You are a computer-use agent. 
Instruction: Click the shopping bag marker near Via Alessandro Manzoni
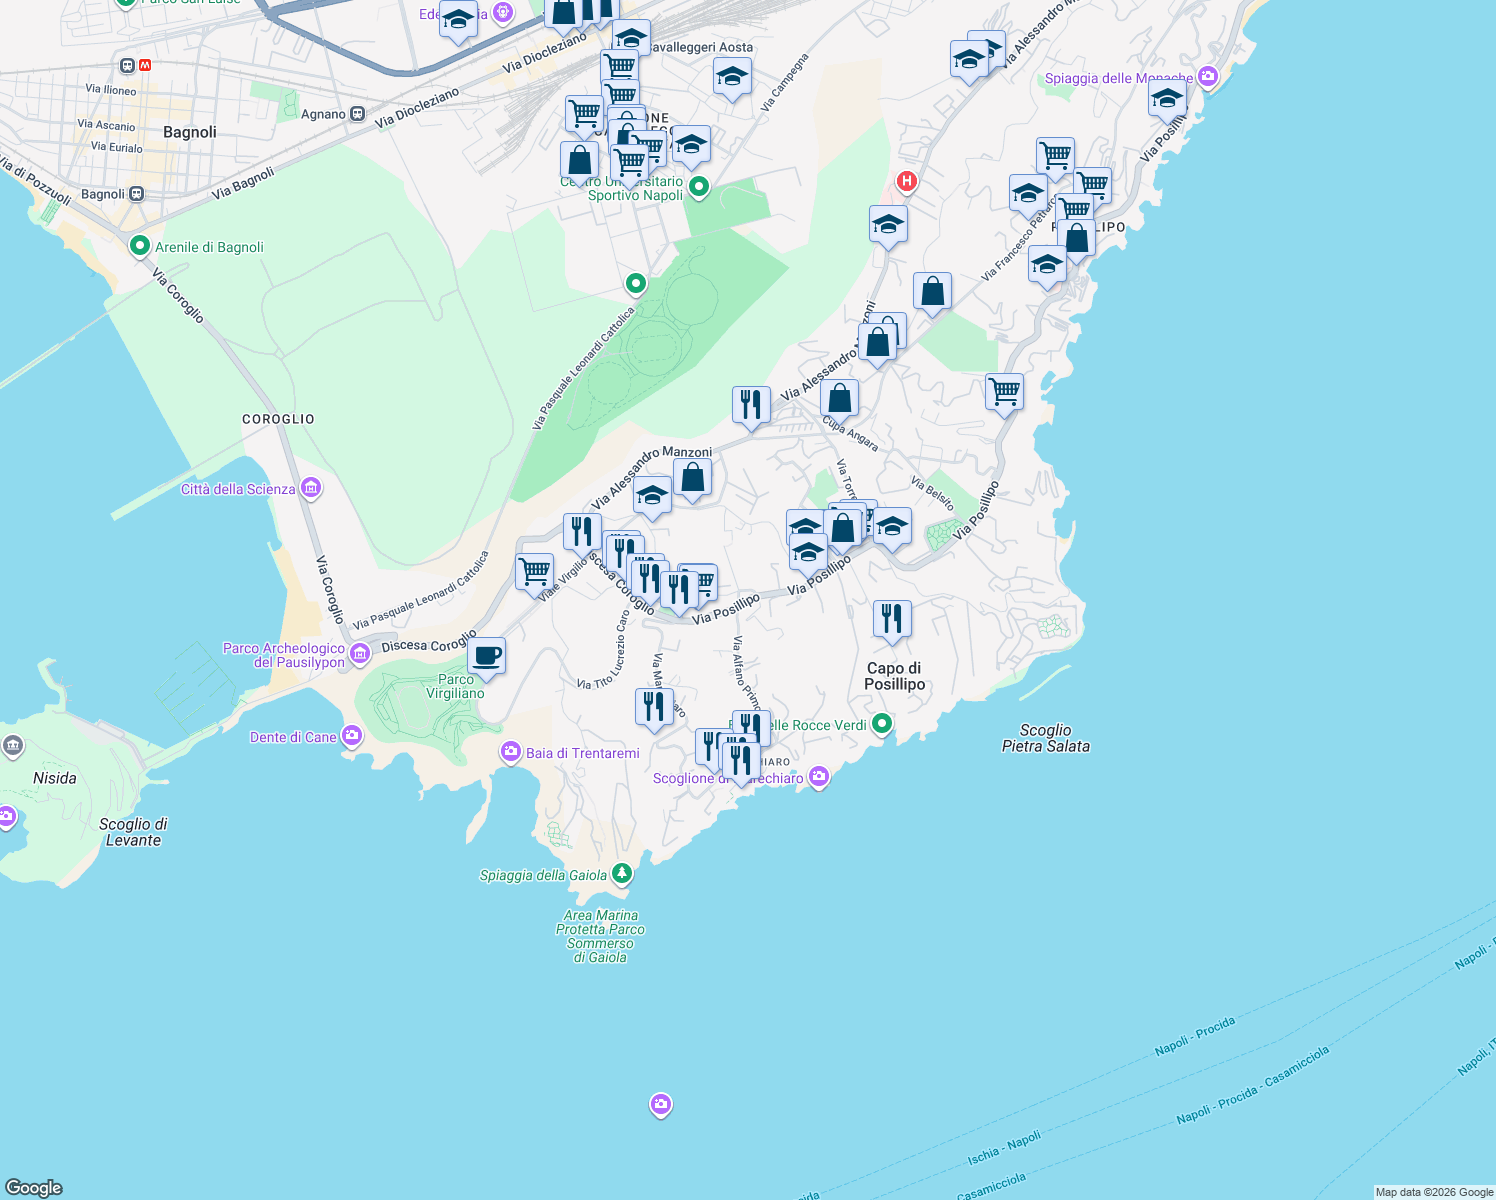[692, 478]
